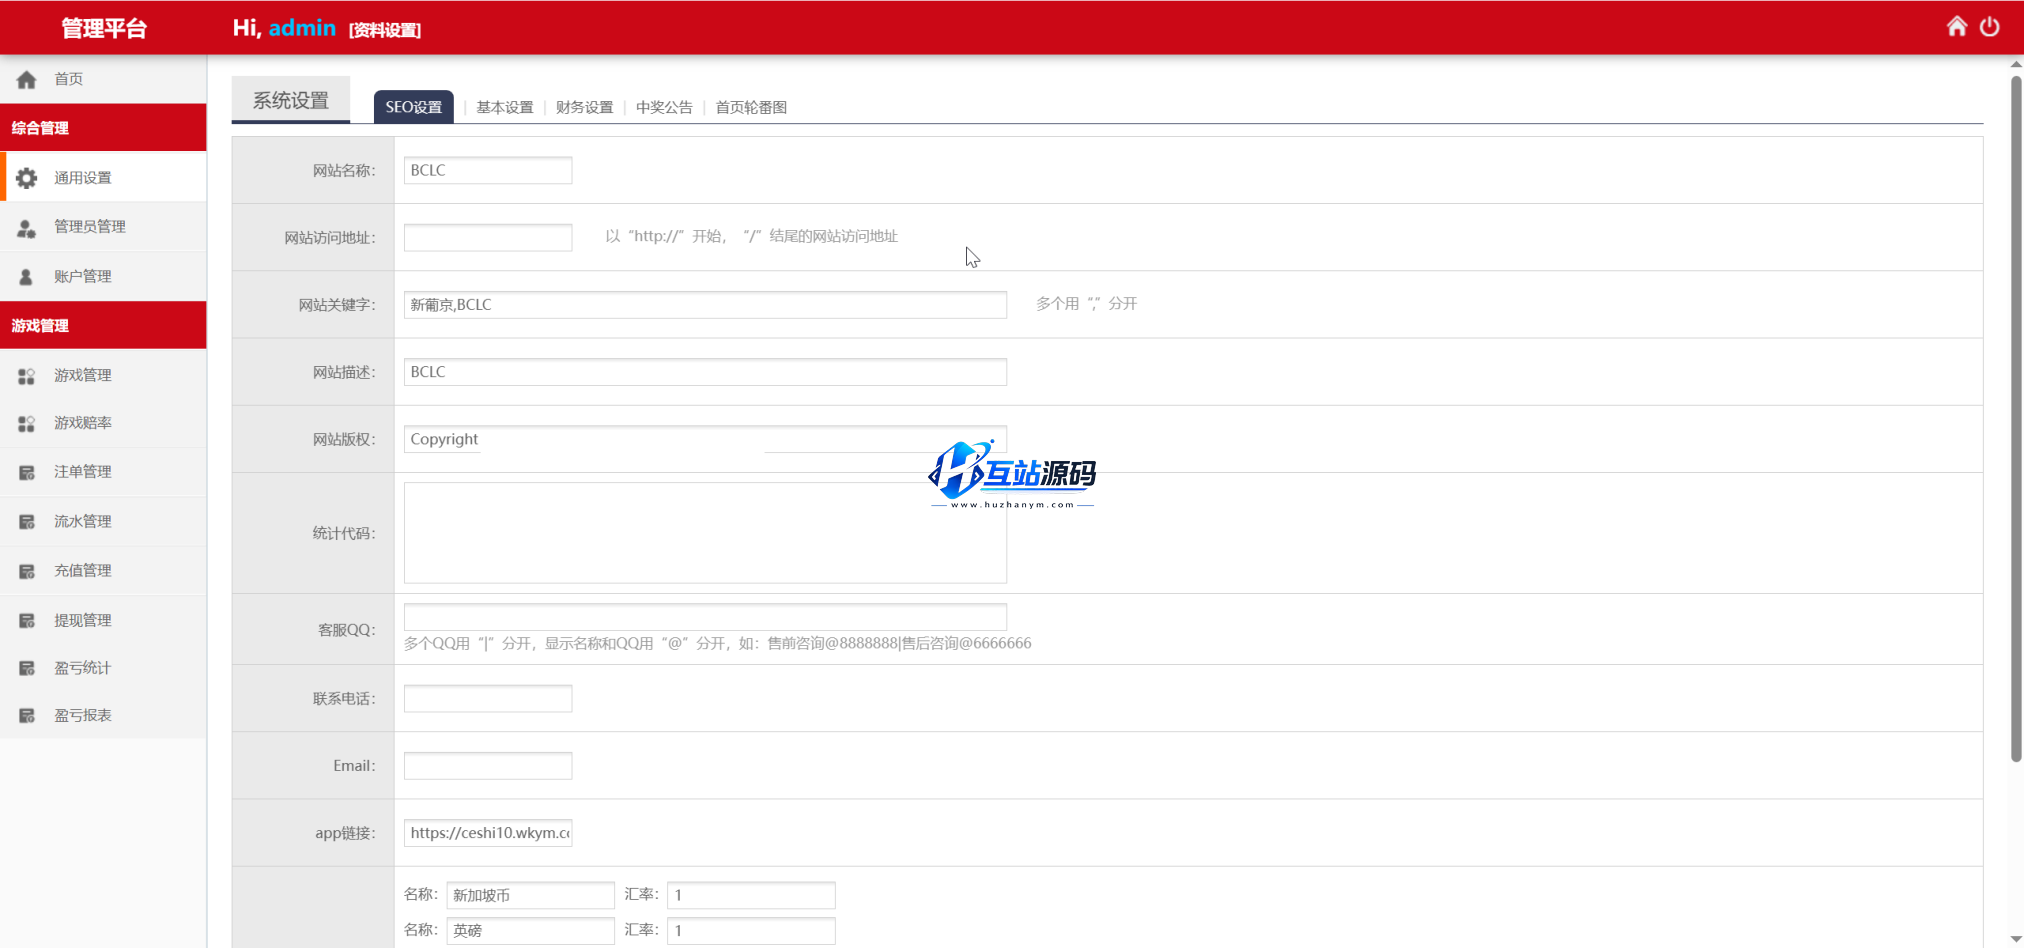Select the 中奖公告 tab
Screen dimensions: 2024x948
(x=664, y=107)
